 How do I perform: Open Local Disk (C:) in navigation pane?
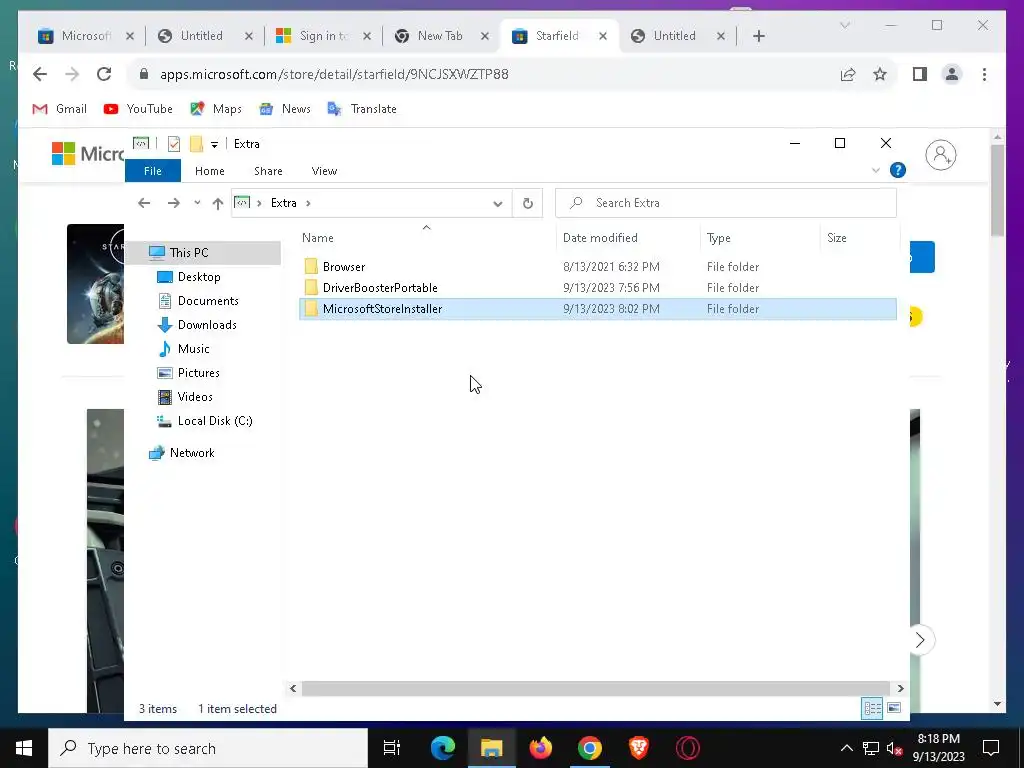[x=215, y=421]
